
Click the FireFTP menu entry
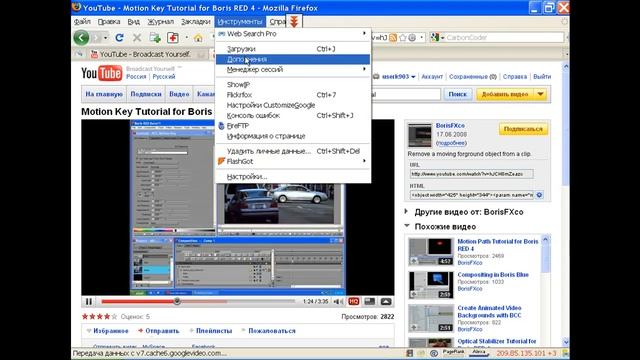coord(293,126)
